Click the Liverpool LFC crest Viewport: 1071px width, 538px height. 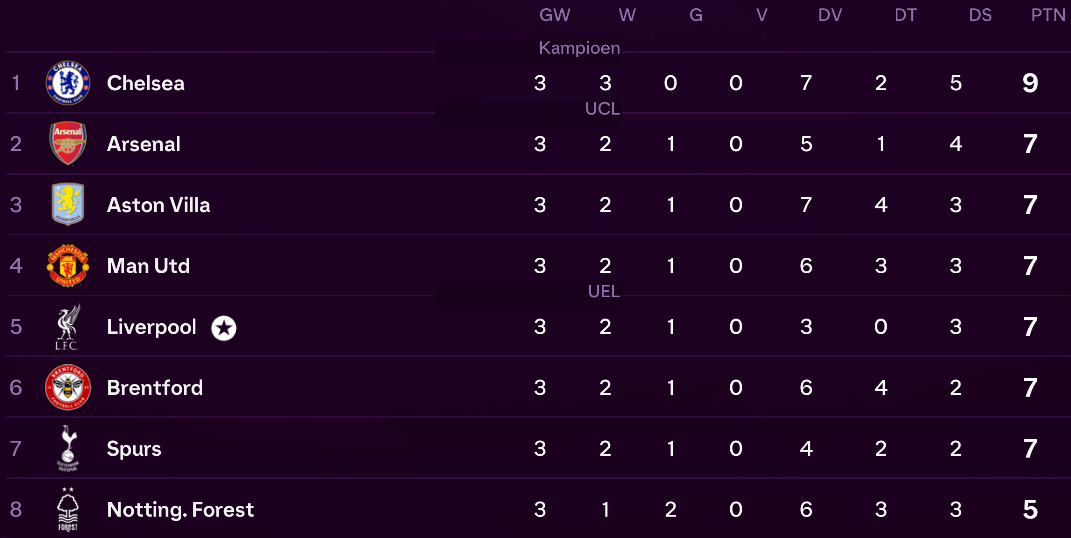click(x=68, y=327)
